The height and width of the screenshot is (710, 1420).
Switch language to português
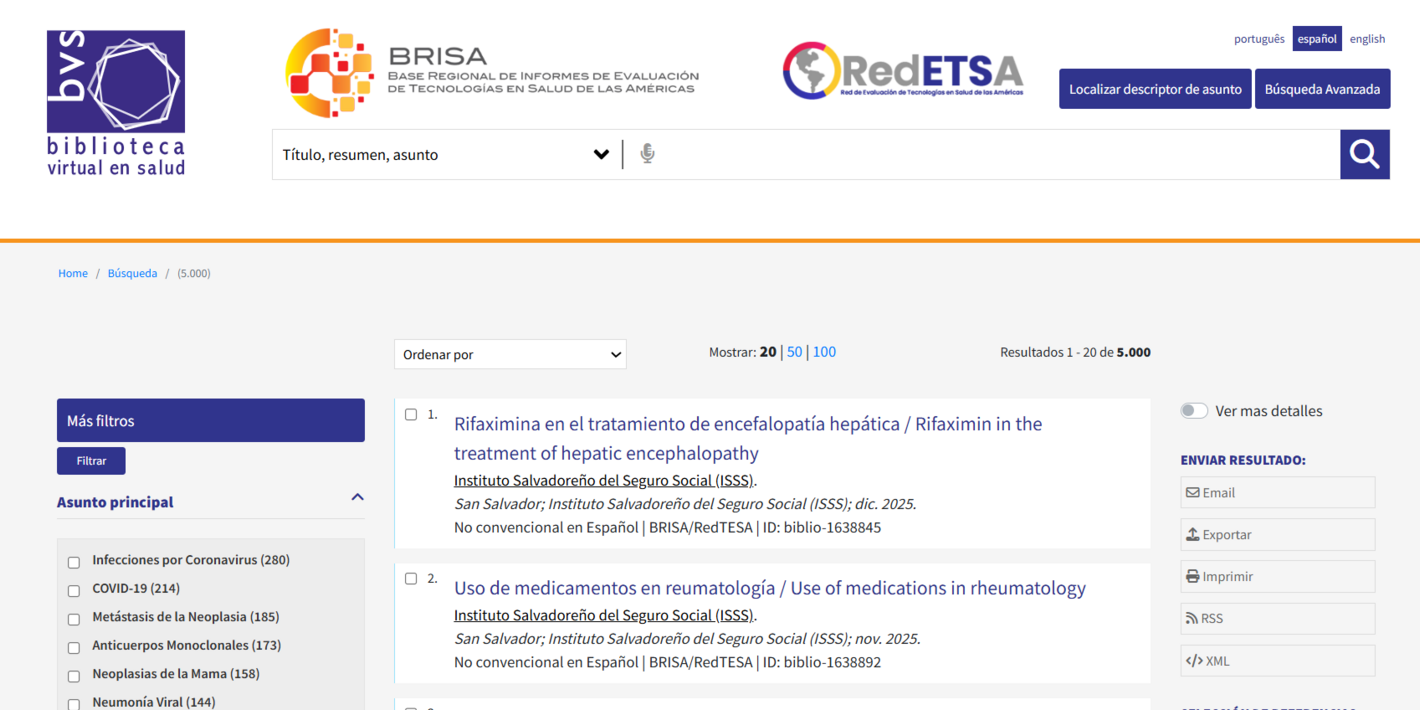click(x=1259, y=39)
